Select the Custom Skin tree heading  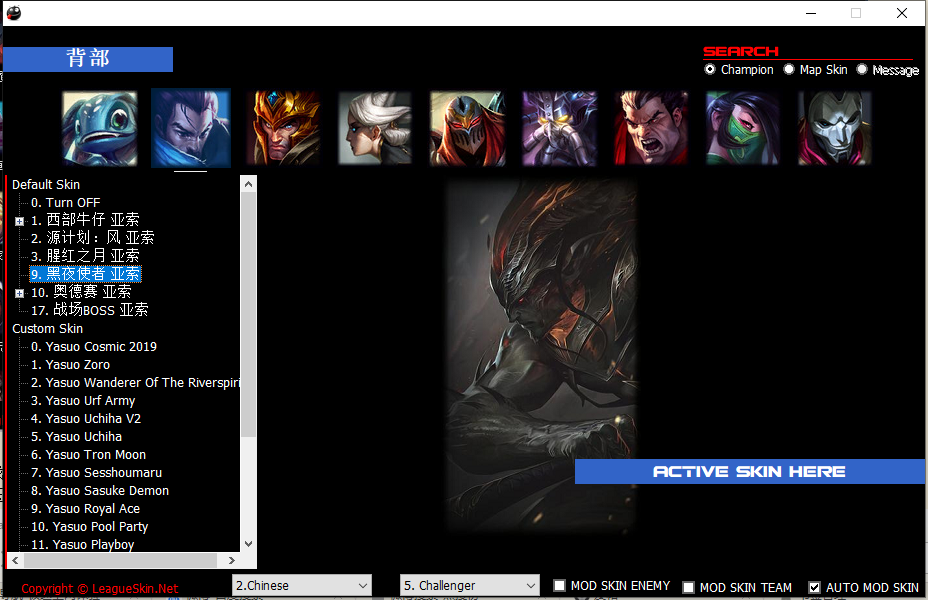point(47,328)
